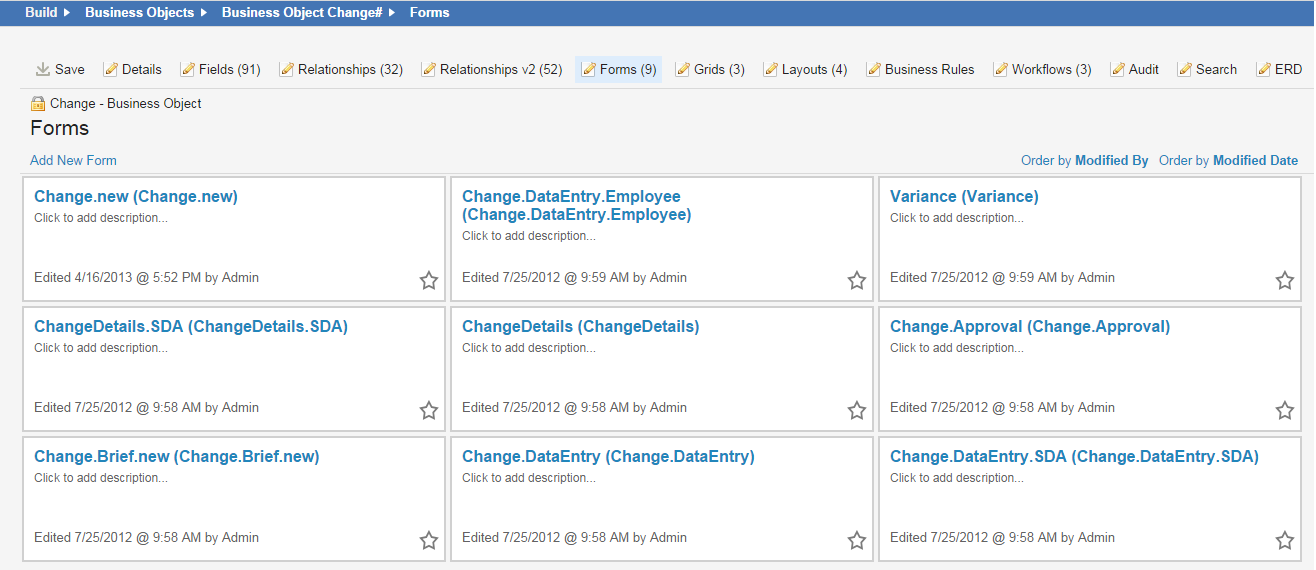Favorite the Change.Approval form with star

1285,411
